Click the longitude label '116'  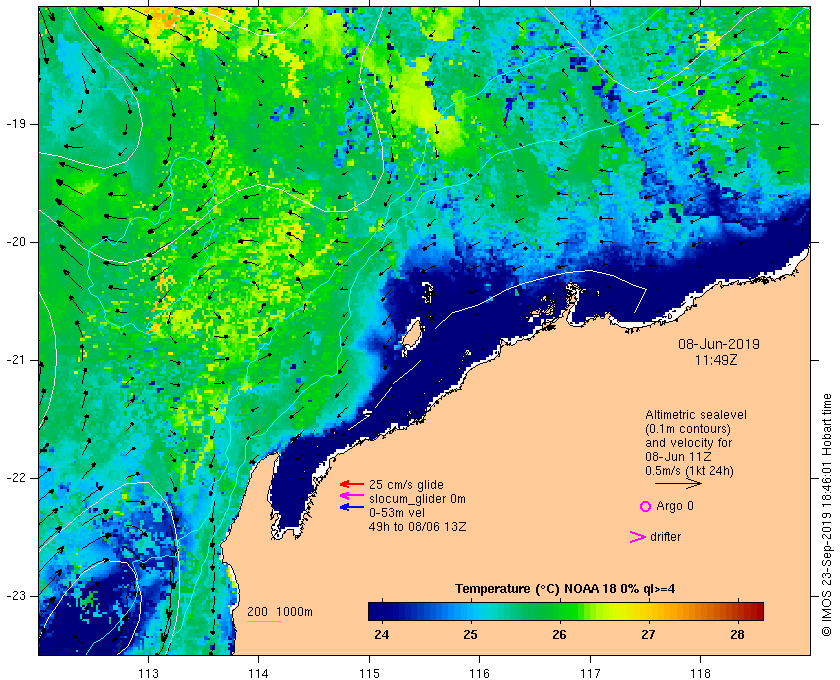tap(479, 674)
